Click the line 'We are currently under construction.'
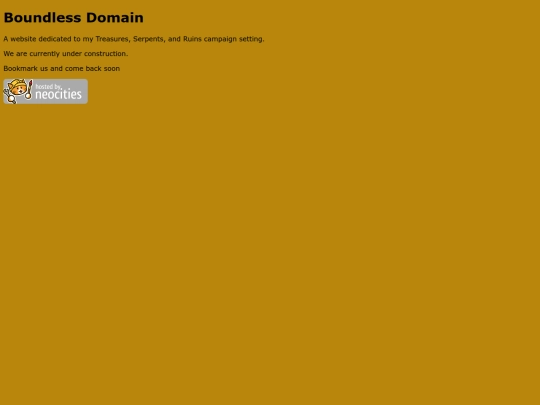540x405 pixels. coord(66,54)
